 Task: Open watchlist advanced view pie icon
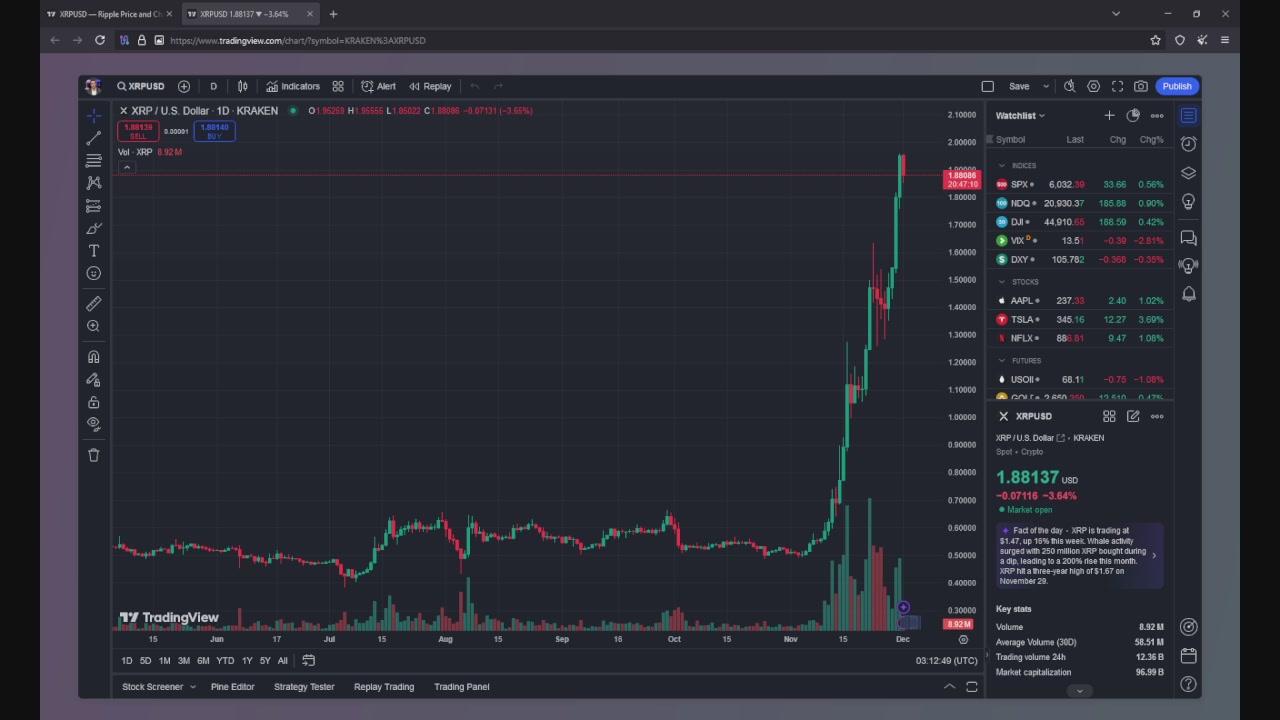tap(1133, 116)
